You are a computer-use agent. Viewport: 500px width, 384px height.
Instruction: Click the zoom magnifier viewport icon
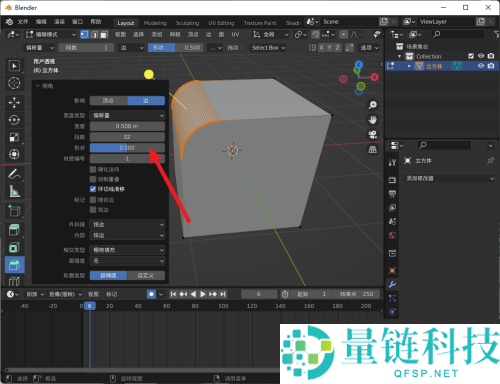point(372,105)
